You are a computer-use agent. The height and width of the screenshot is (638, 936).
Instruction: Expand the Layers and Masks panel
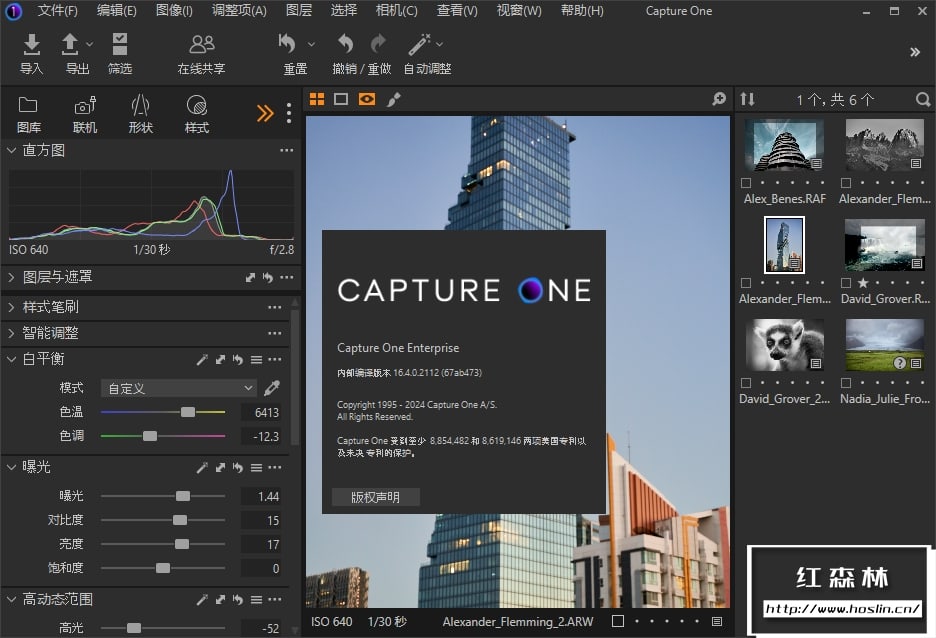pos(12,277)
